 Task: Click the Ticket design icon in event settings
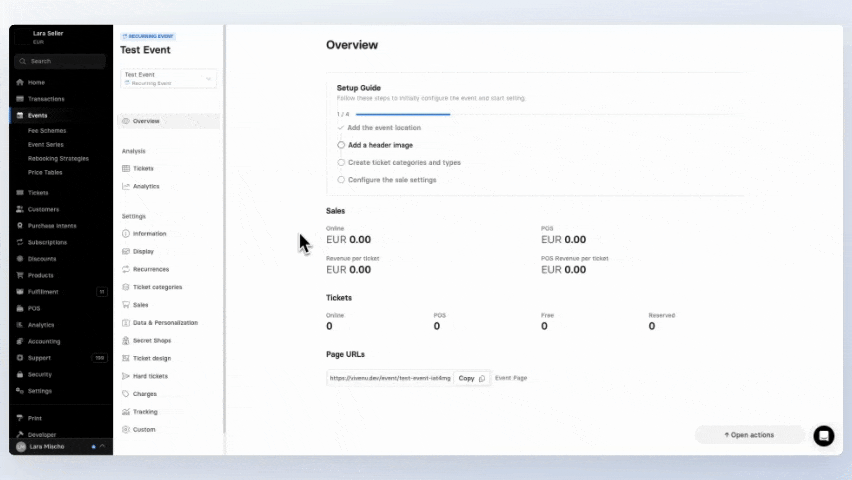[x=125, y=358]
